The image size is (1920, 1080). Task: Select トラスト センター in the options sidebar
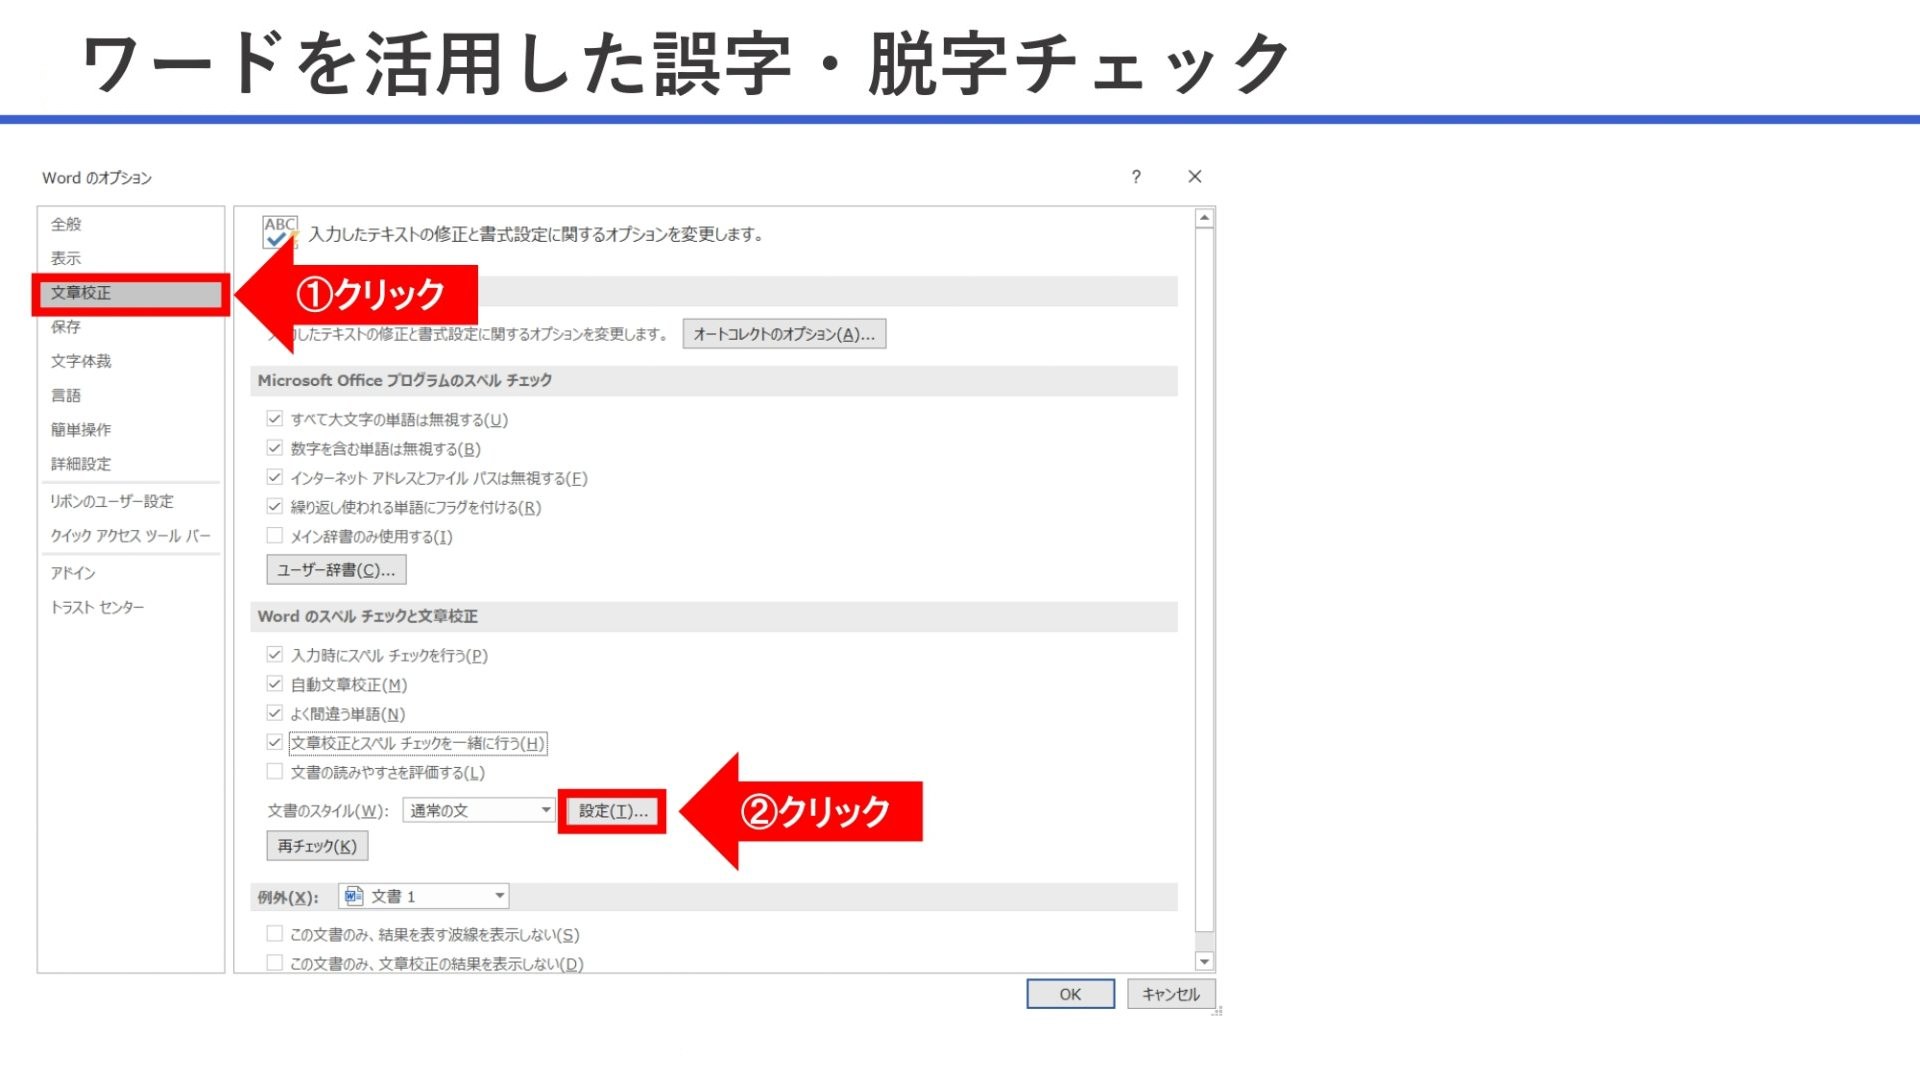coord(130,607)
